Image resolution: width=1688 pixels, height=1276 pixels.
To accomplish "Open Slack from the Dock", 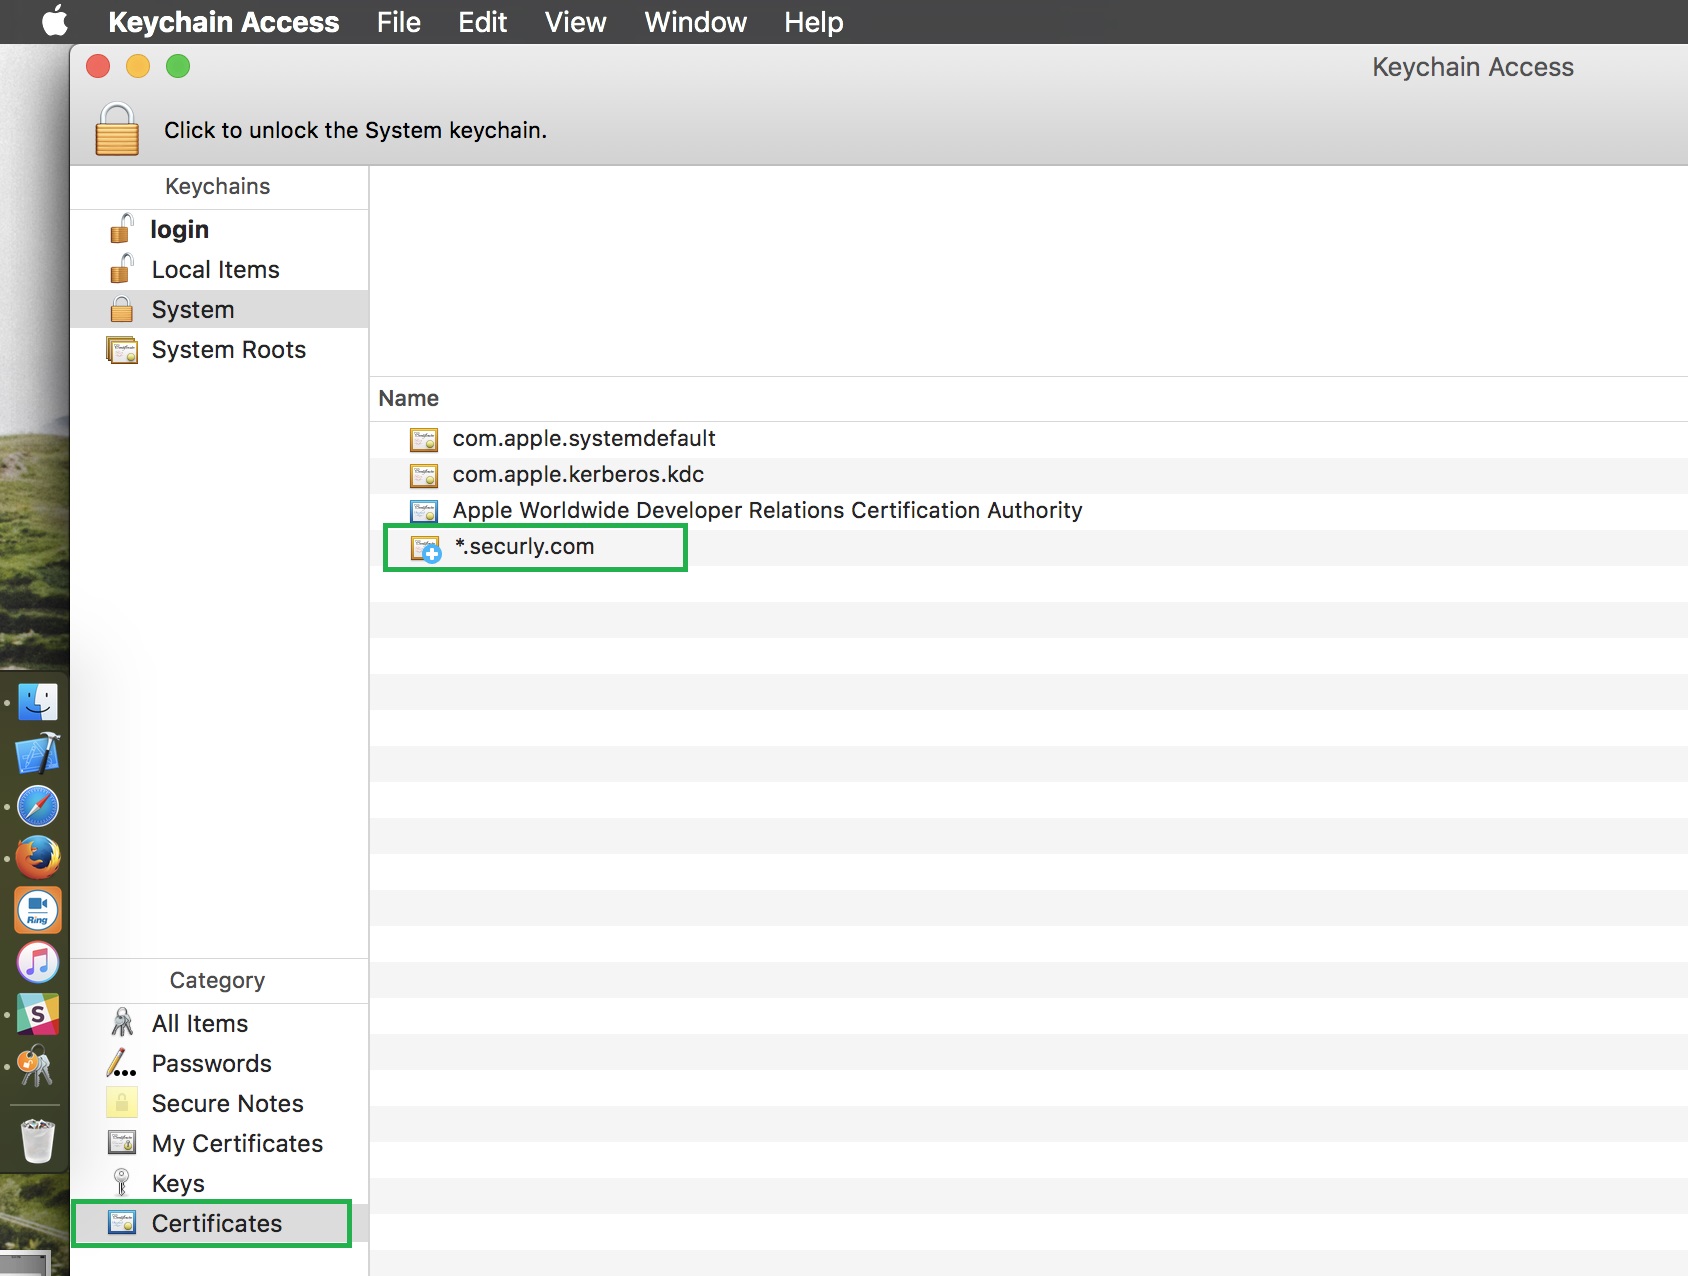I will tap(38, 1014).
